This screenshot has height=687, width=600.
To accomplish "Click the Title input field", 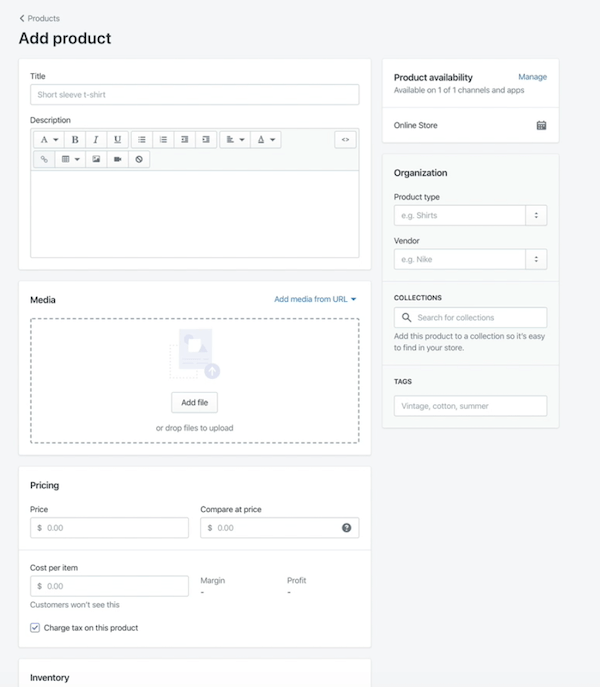I will [x=195, y=95].
